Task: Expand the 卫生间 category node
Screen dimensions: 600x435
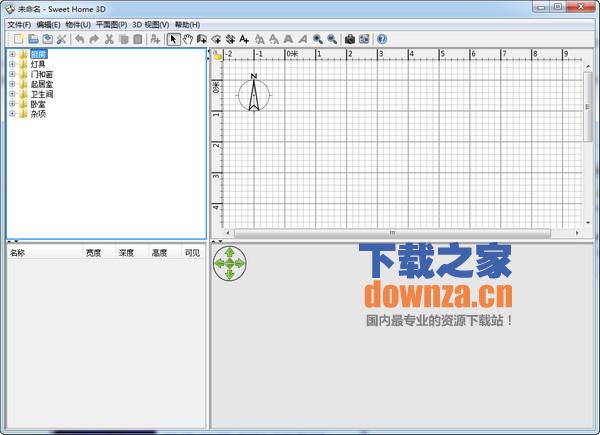Action: point(12,94)
